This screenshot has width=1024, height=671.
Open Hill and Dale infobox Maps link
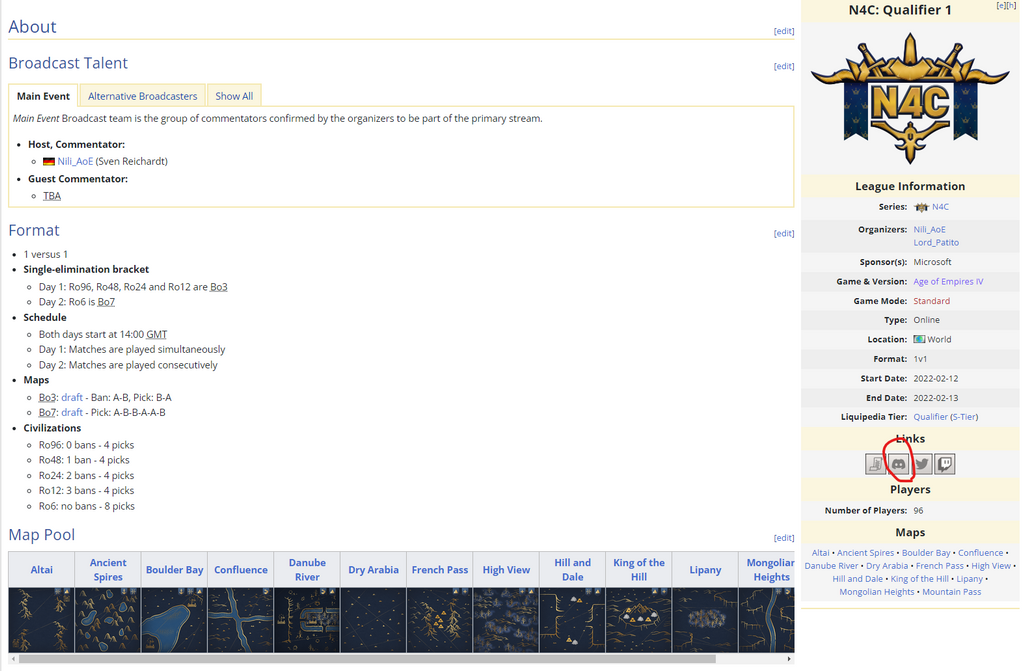click(857, 579)
